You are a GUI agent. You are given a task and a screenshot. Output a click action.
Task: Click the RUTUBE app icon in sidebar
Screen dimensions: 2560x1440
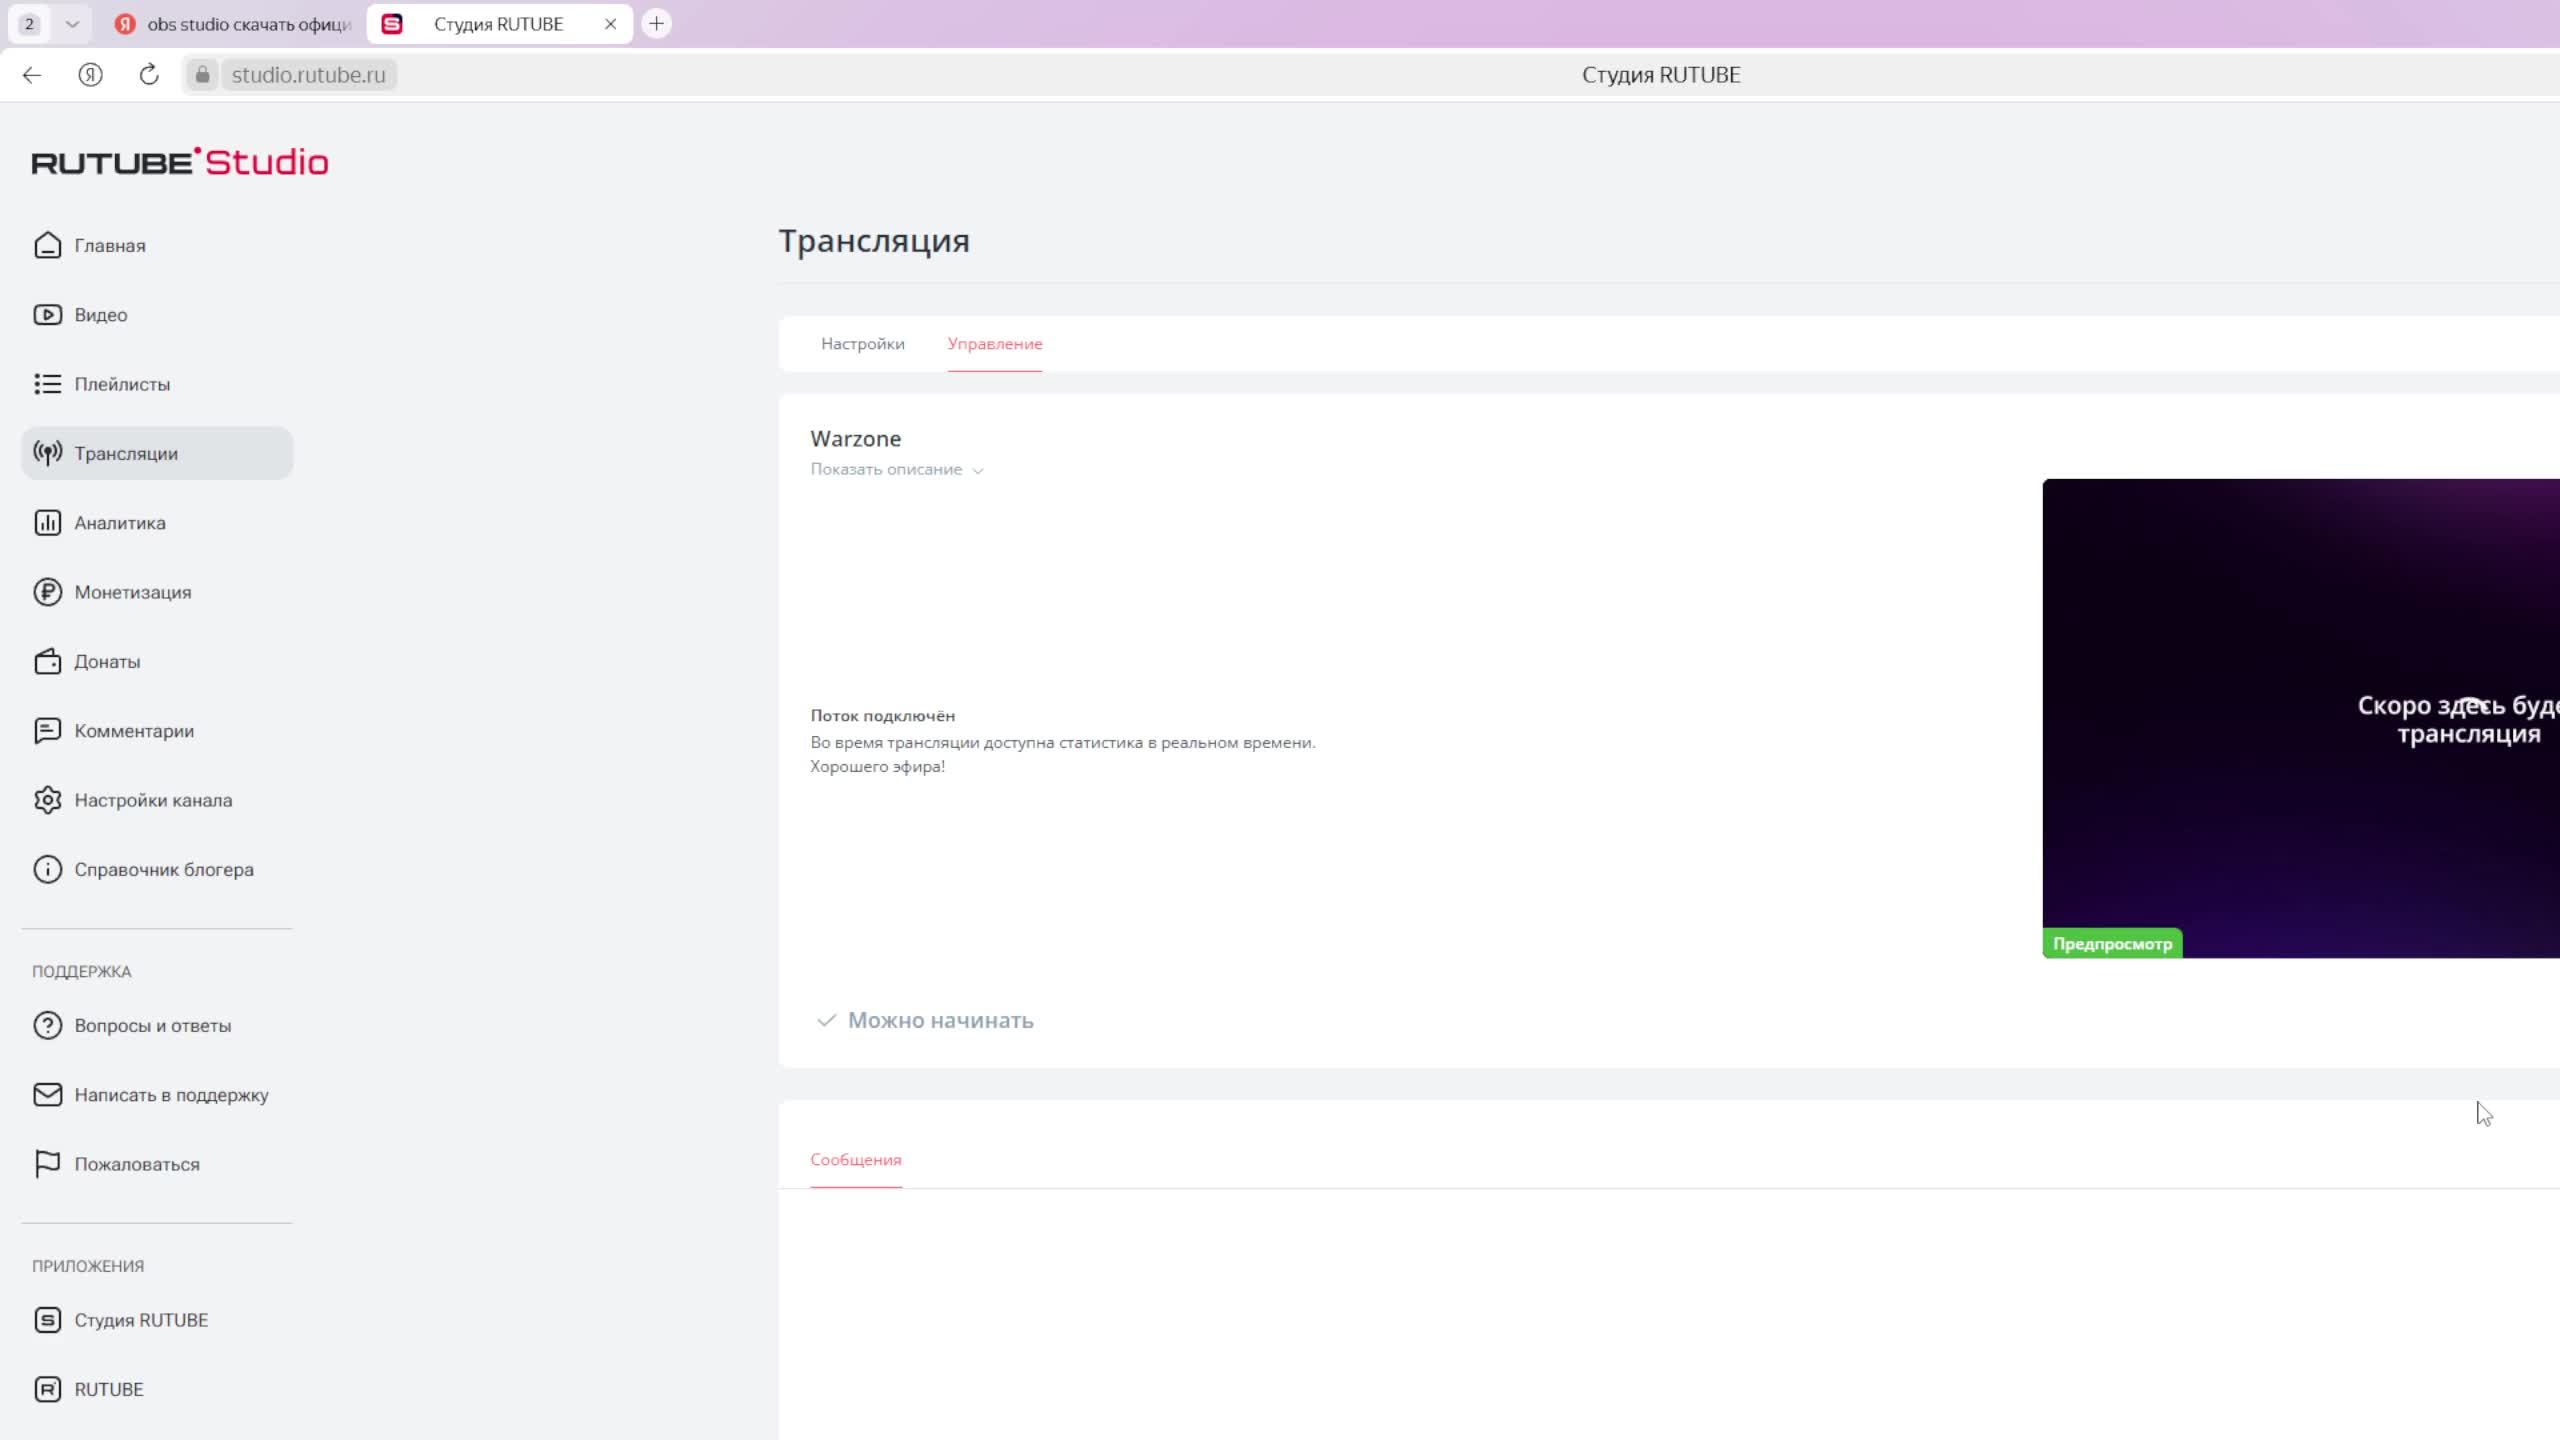(47, 1389)
